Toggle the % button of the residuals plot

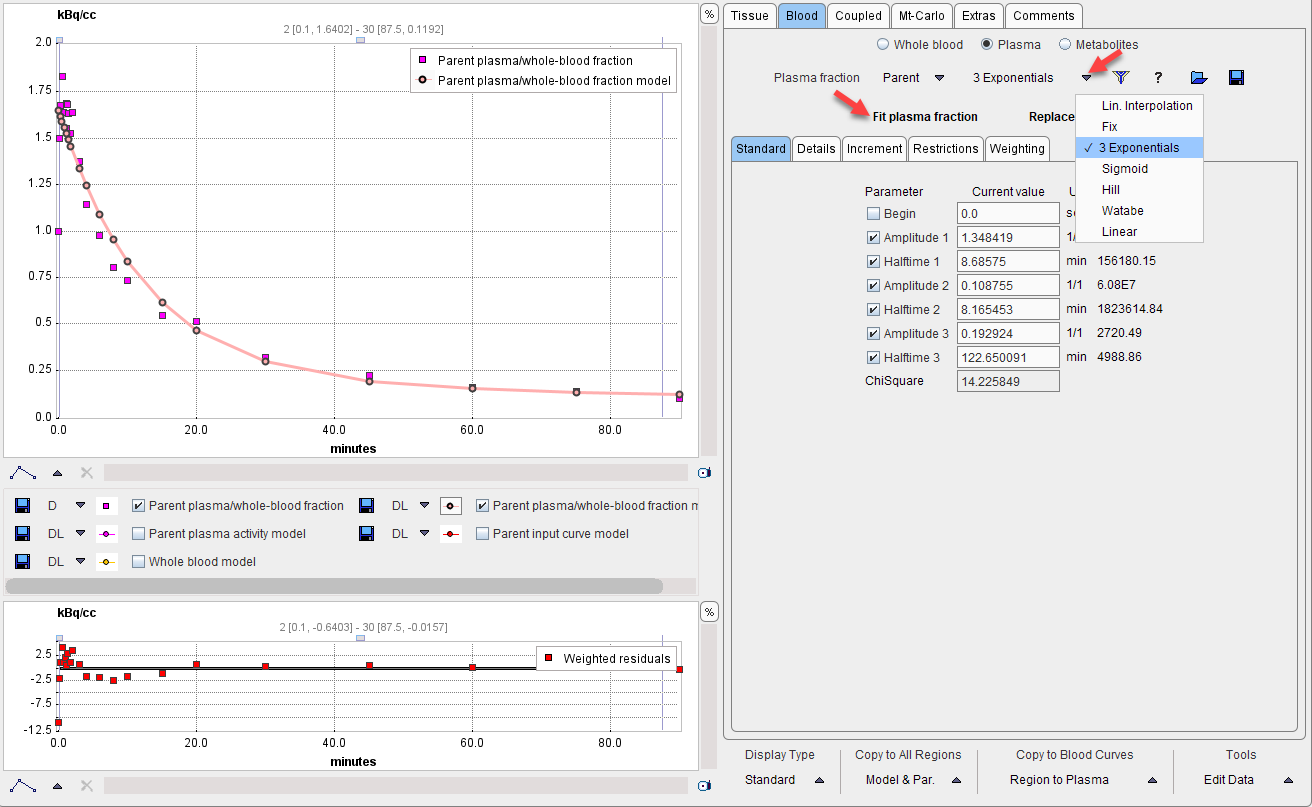(x=709, y=612)
